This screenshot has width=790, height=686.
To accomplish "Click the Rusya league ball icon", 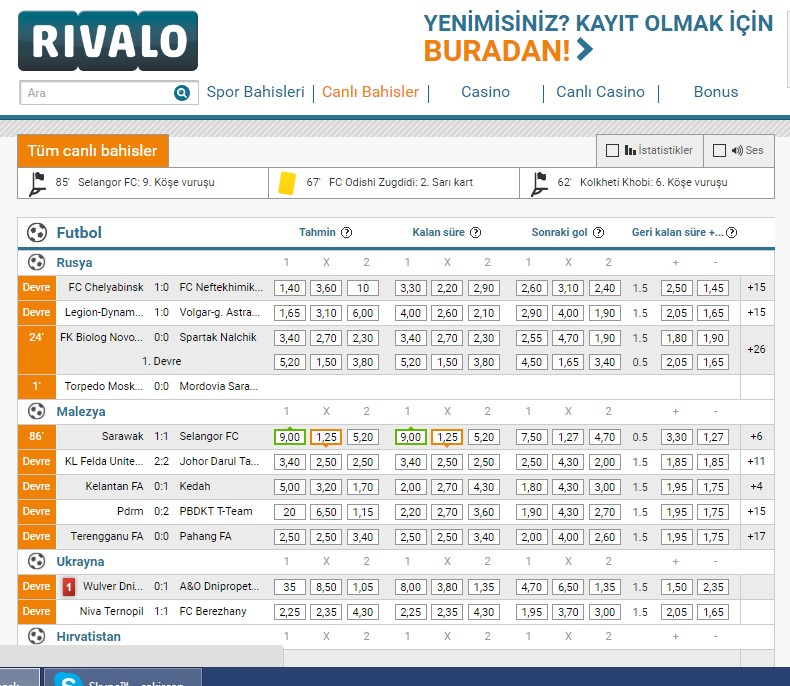I will click(x=36, y=262).
